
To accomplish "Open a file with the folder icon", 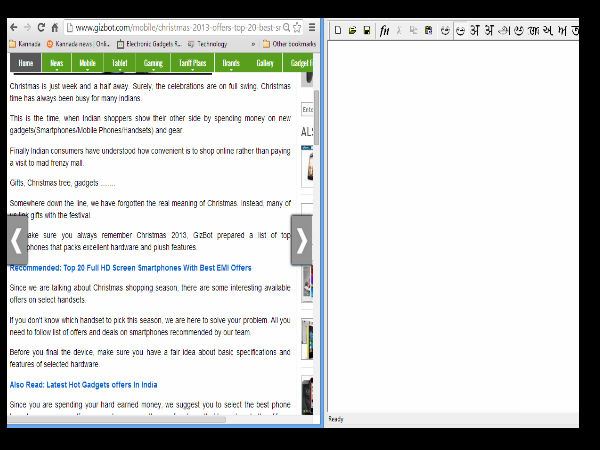I will tap(352, 31).
